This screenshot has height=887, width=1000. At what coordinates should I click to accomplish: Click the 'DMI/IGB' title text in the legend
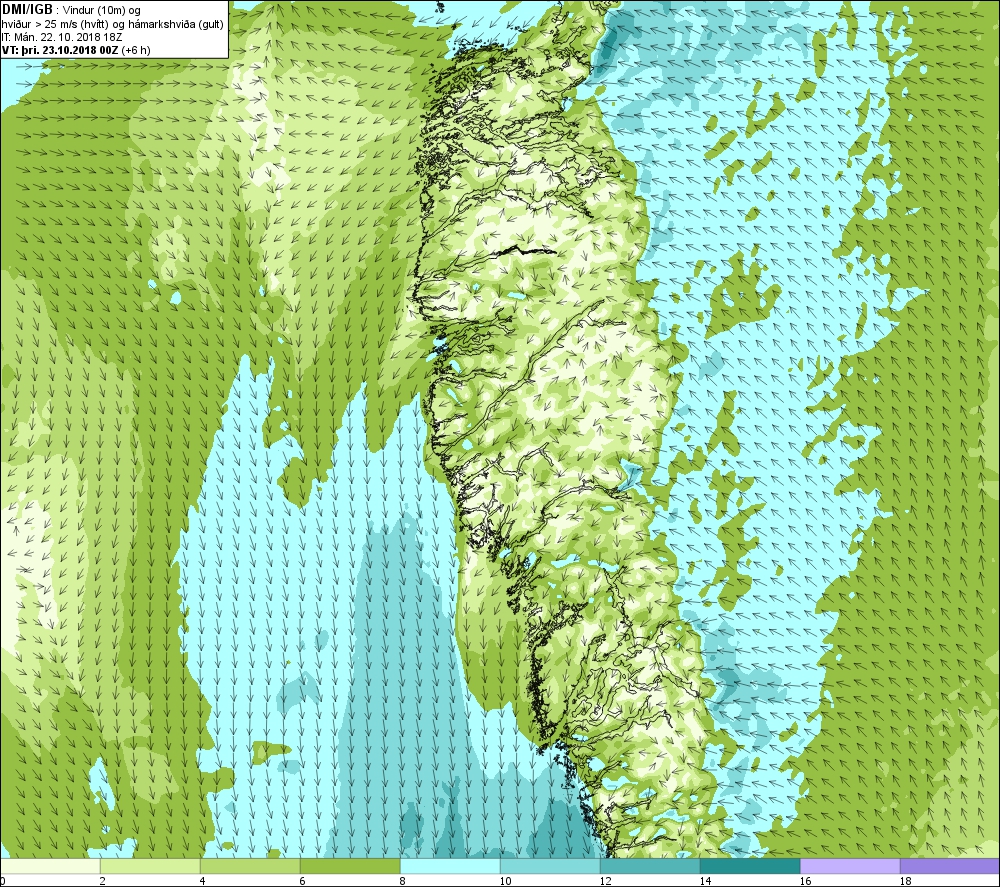pos(27,10)
